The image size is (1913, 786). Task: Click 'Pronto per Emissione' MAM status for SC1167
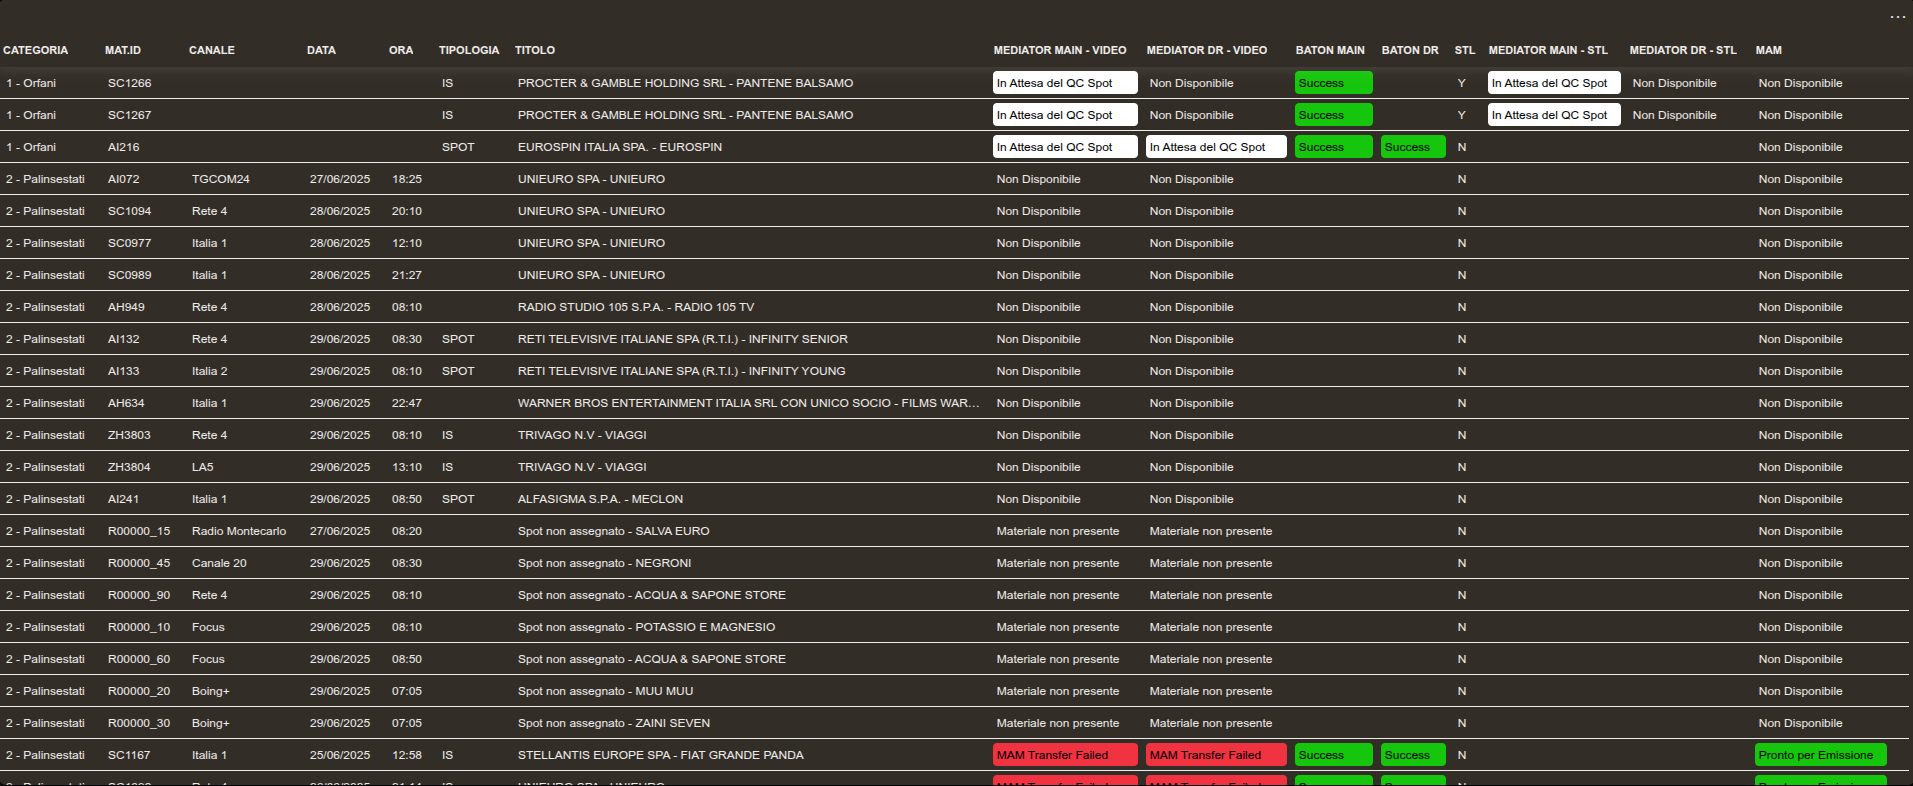1821,755
